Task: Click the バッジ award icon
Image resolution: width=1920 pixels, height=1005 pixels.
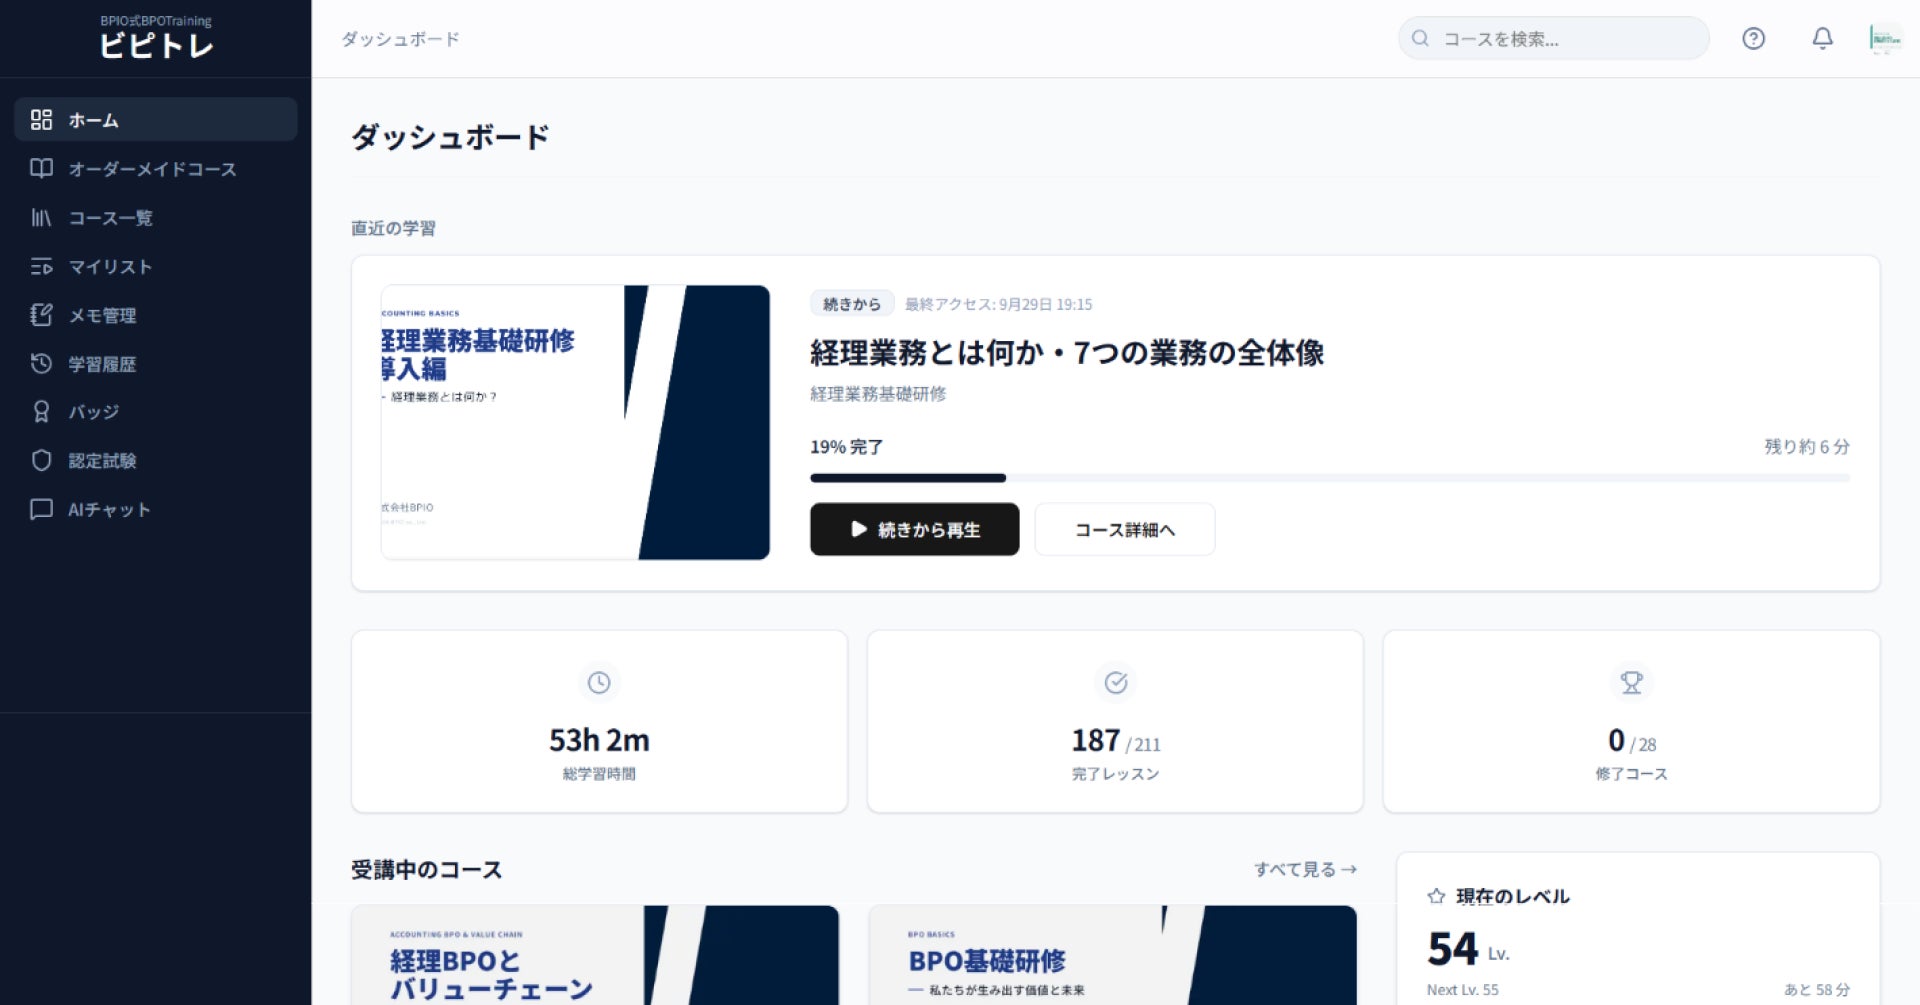Action: click(41, 411)
